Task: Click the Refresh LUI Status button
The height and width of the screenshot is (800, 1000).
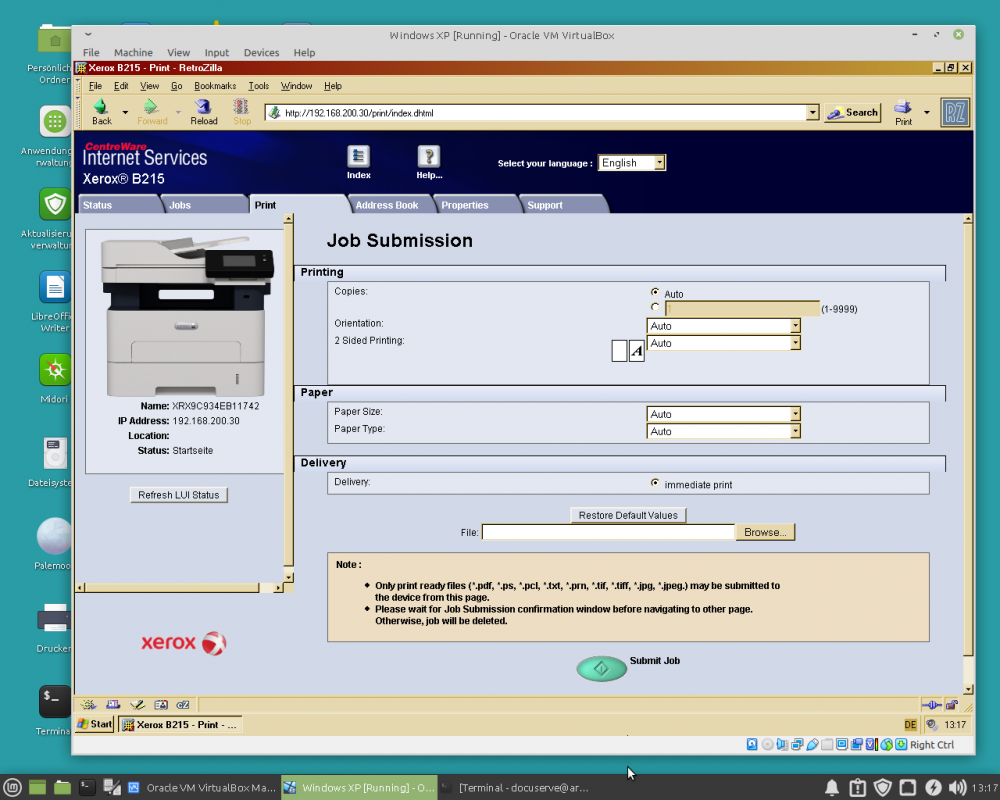Action: click(178, 494)
